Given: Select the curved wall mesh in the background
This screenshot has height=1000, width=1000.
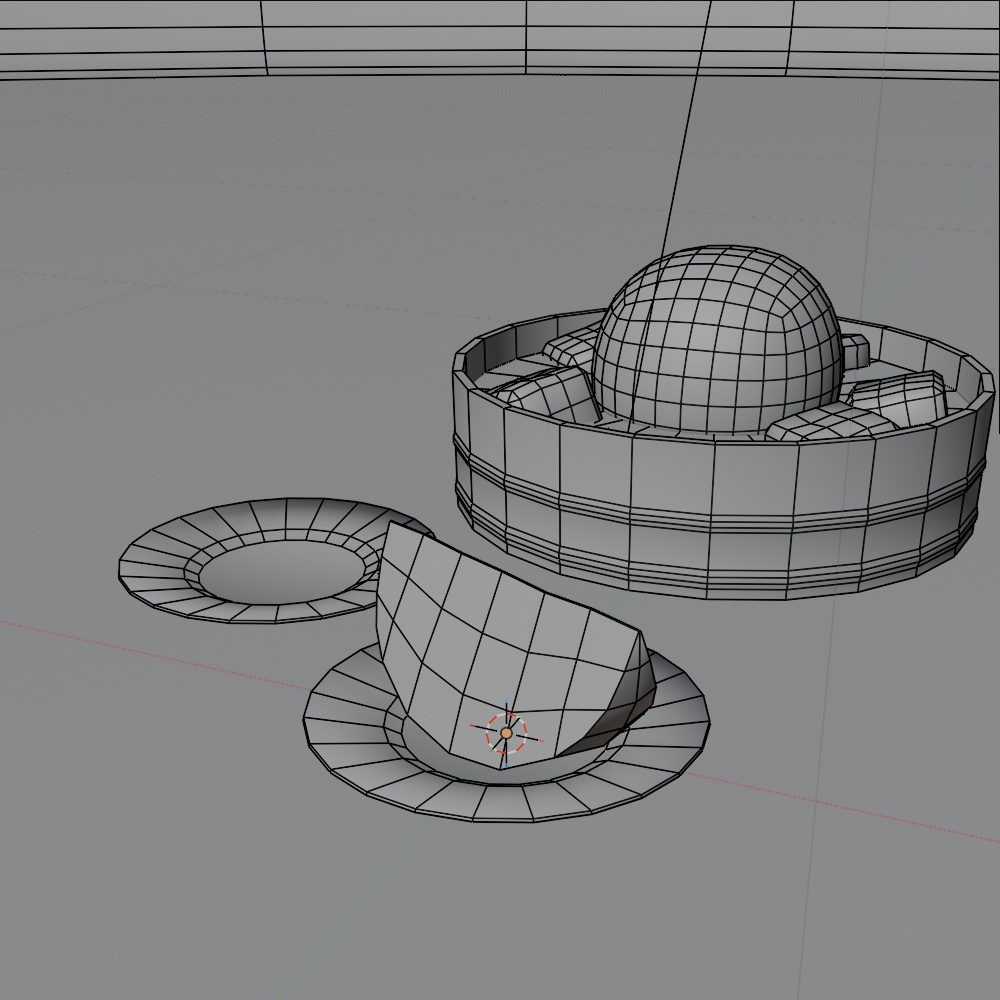Looking at the screenshot, I should (x=500, y=38).
